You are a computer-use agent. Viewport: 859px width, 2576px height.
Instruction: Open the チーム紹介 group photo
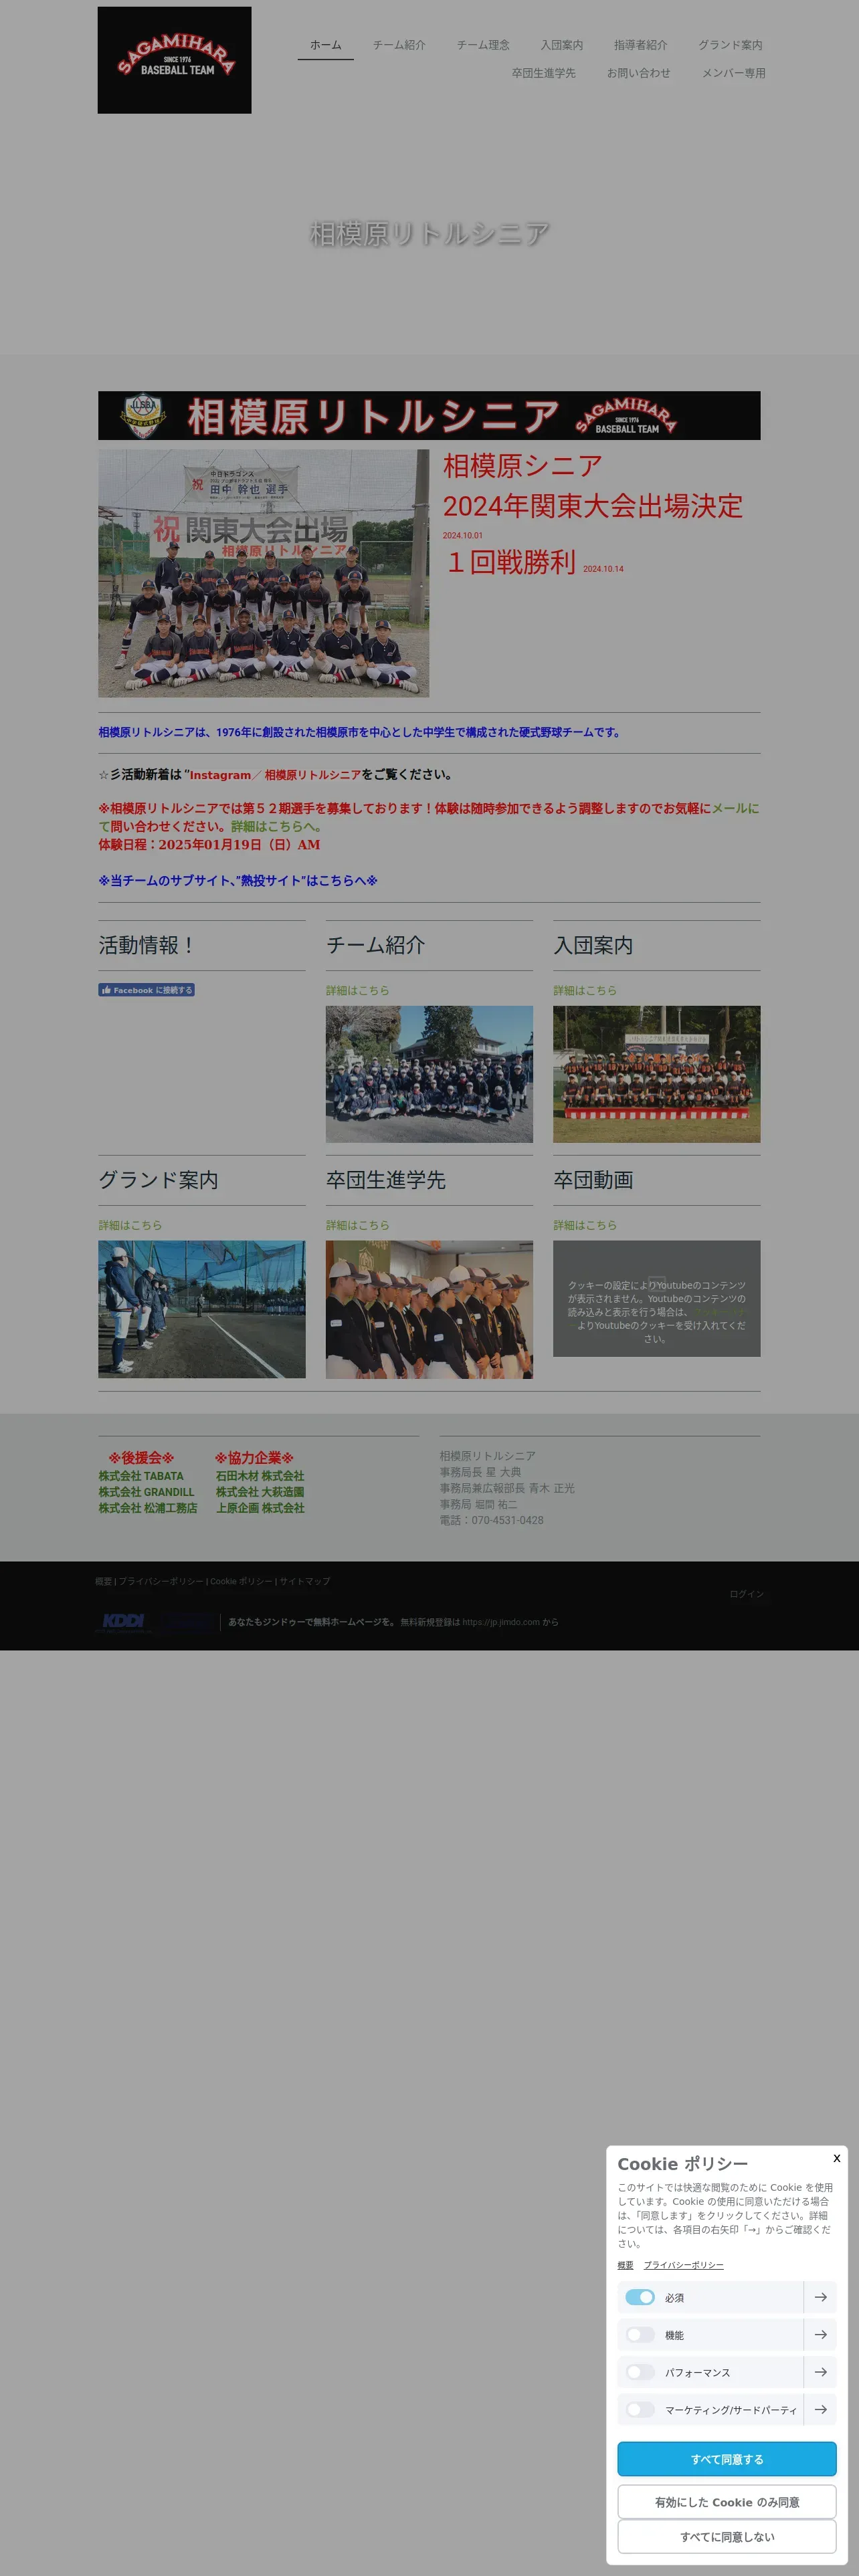(x=429, y=1074)
